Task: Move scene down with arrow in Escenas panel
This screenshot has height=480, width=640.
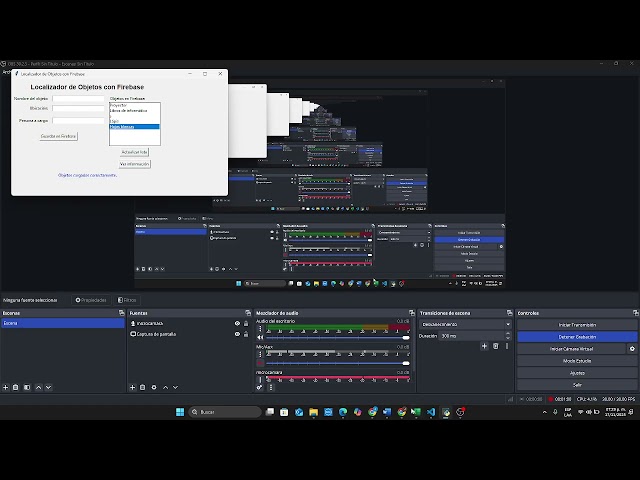Action: coord(48,387)
